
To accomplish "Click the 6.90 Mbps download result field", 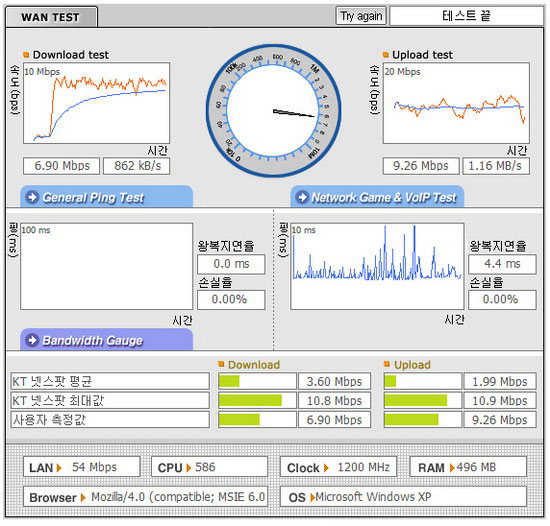I will 62,166.
